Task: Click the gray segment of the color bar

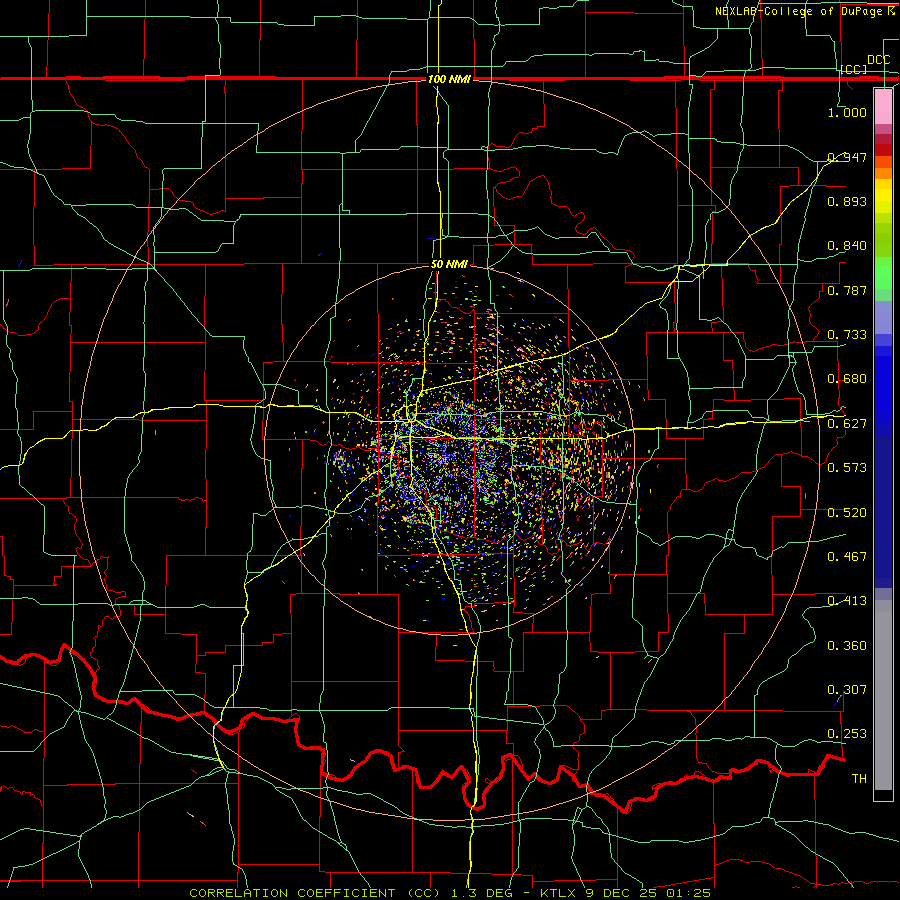Action: tap(883, 695)
